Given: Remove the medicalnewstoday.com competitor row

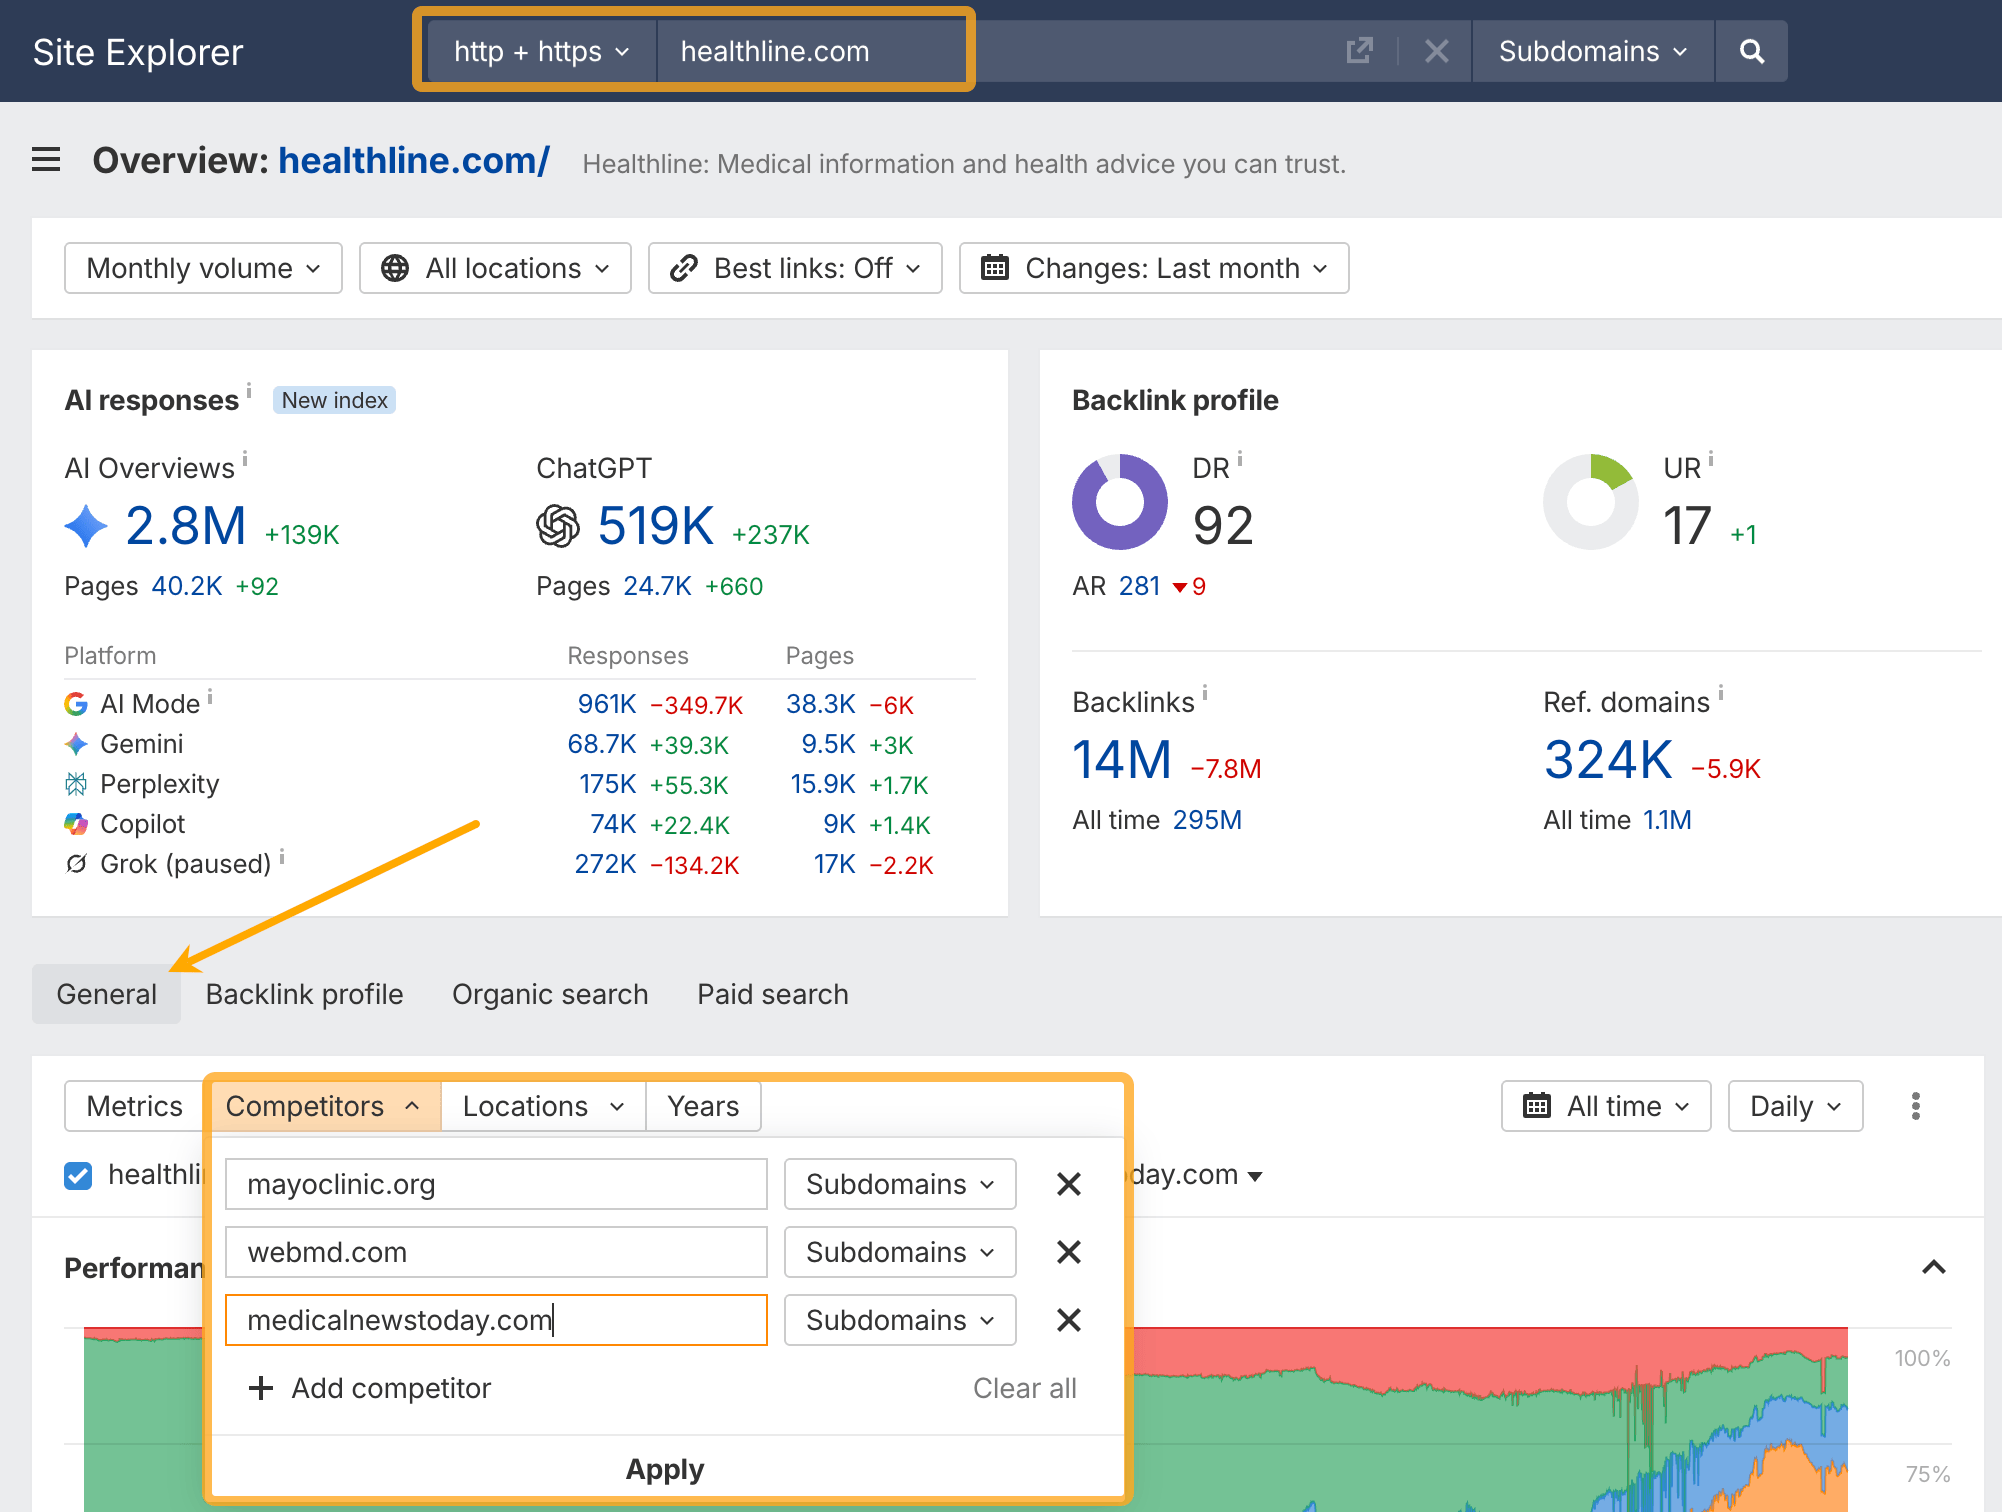Looking at the screenshot, I should click(x=1069, y=1320).
